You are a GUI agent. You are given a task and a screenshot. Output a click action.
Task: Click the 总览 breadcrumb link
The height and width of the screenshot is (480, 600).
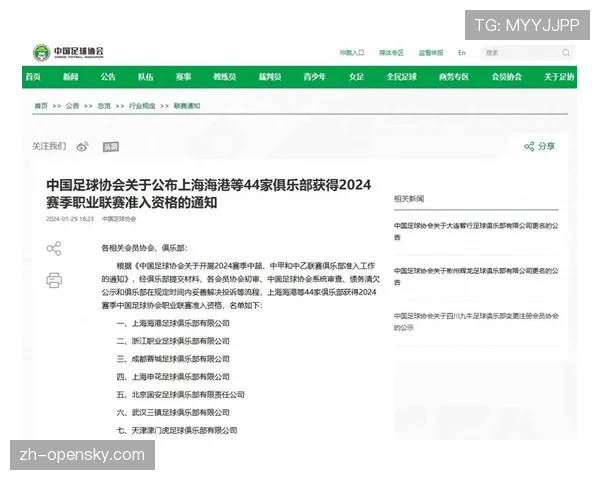(x=104, y=106)
